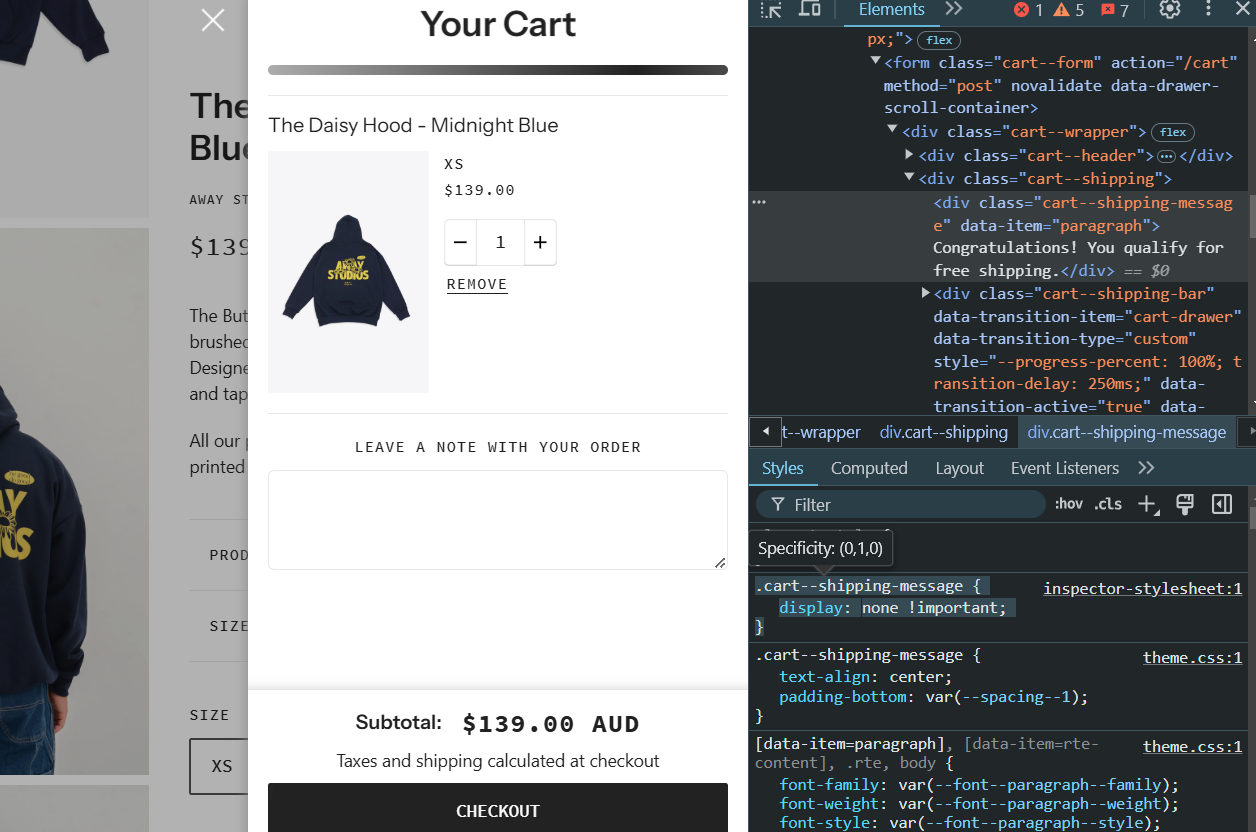The height and width of the screenshot is (832, 1256).
Task: Collapse the cart--shipping div node
Action: tap(909, 178)
